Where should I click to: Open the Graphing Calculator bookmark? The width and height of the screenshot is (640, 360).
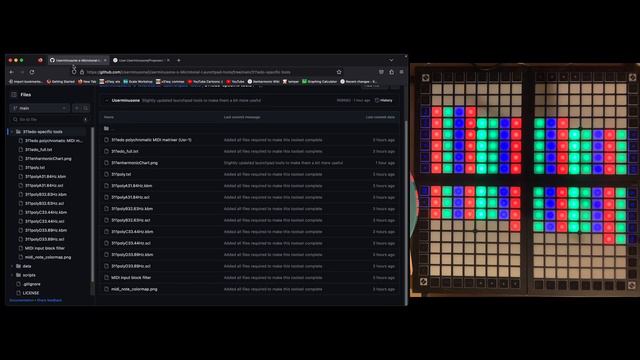320,82
